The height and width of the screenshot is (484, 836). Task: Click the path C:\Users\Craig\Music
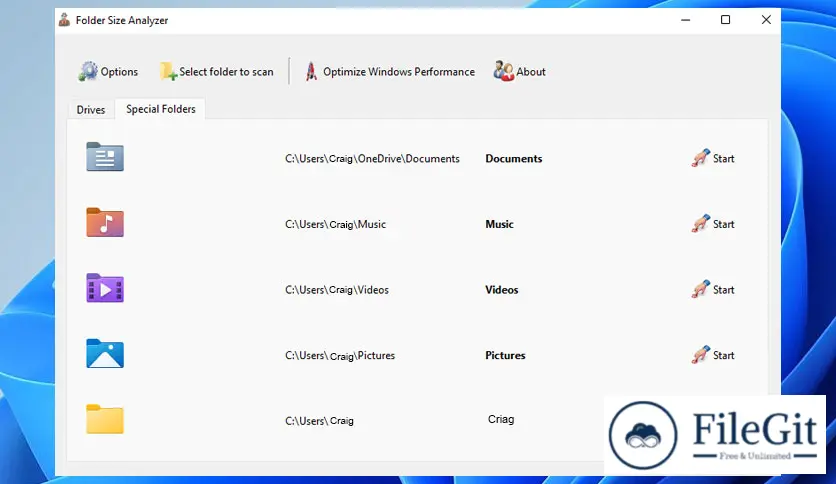click(335, 224)
